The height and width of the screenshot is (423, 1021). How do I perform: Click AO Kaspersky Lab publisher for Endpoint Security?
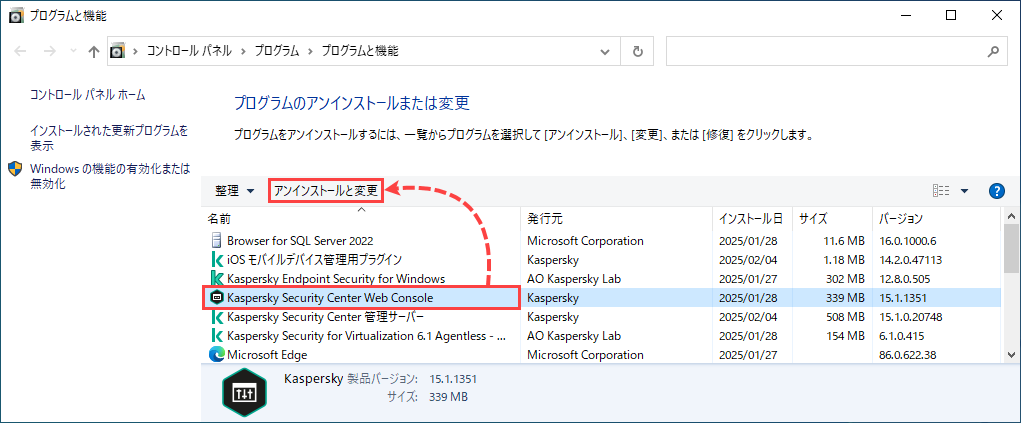pos(574,279)
